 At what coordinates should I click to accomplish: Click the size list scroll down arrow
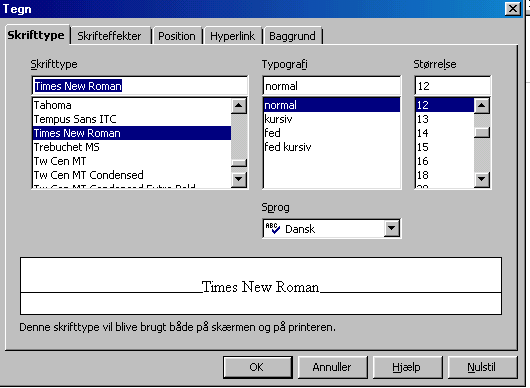482,179
